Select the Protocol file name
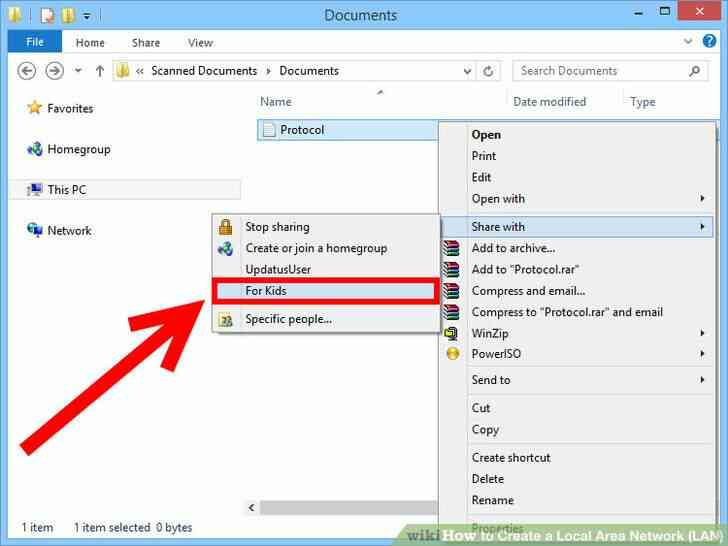The image size is (728, 546). [x=302, y=130]
